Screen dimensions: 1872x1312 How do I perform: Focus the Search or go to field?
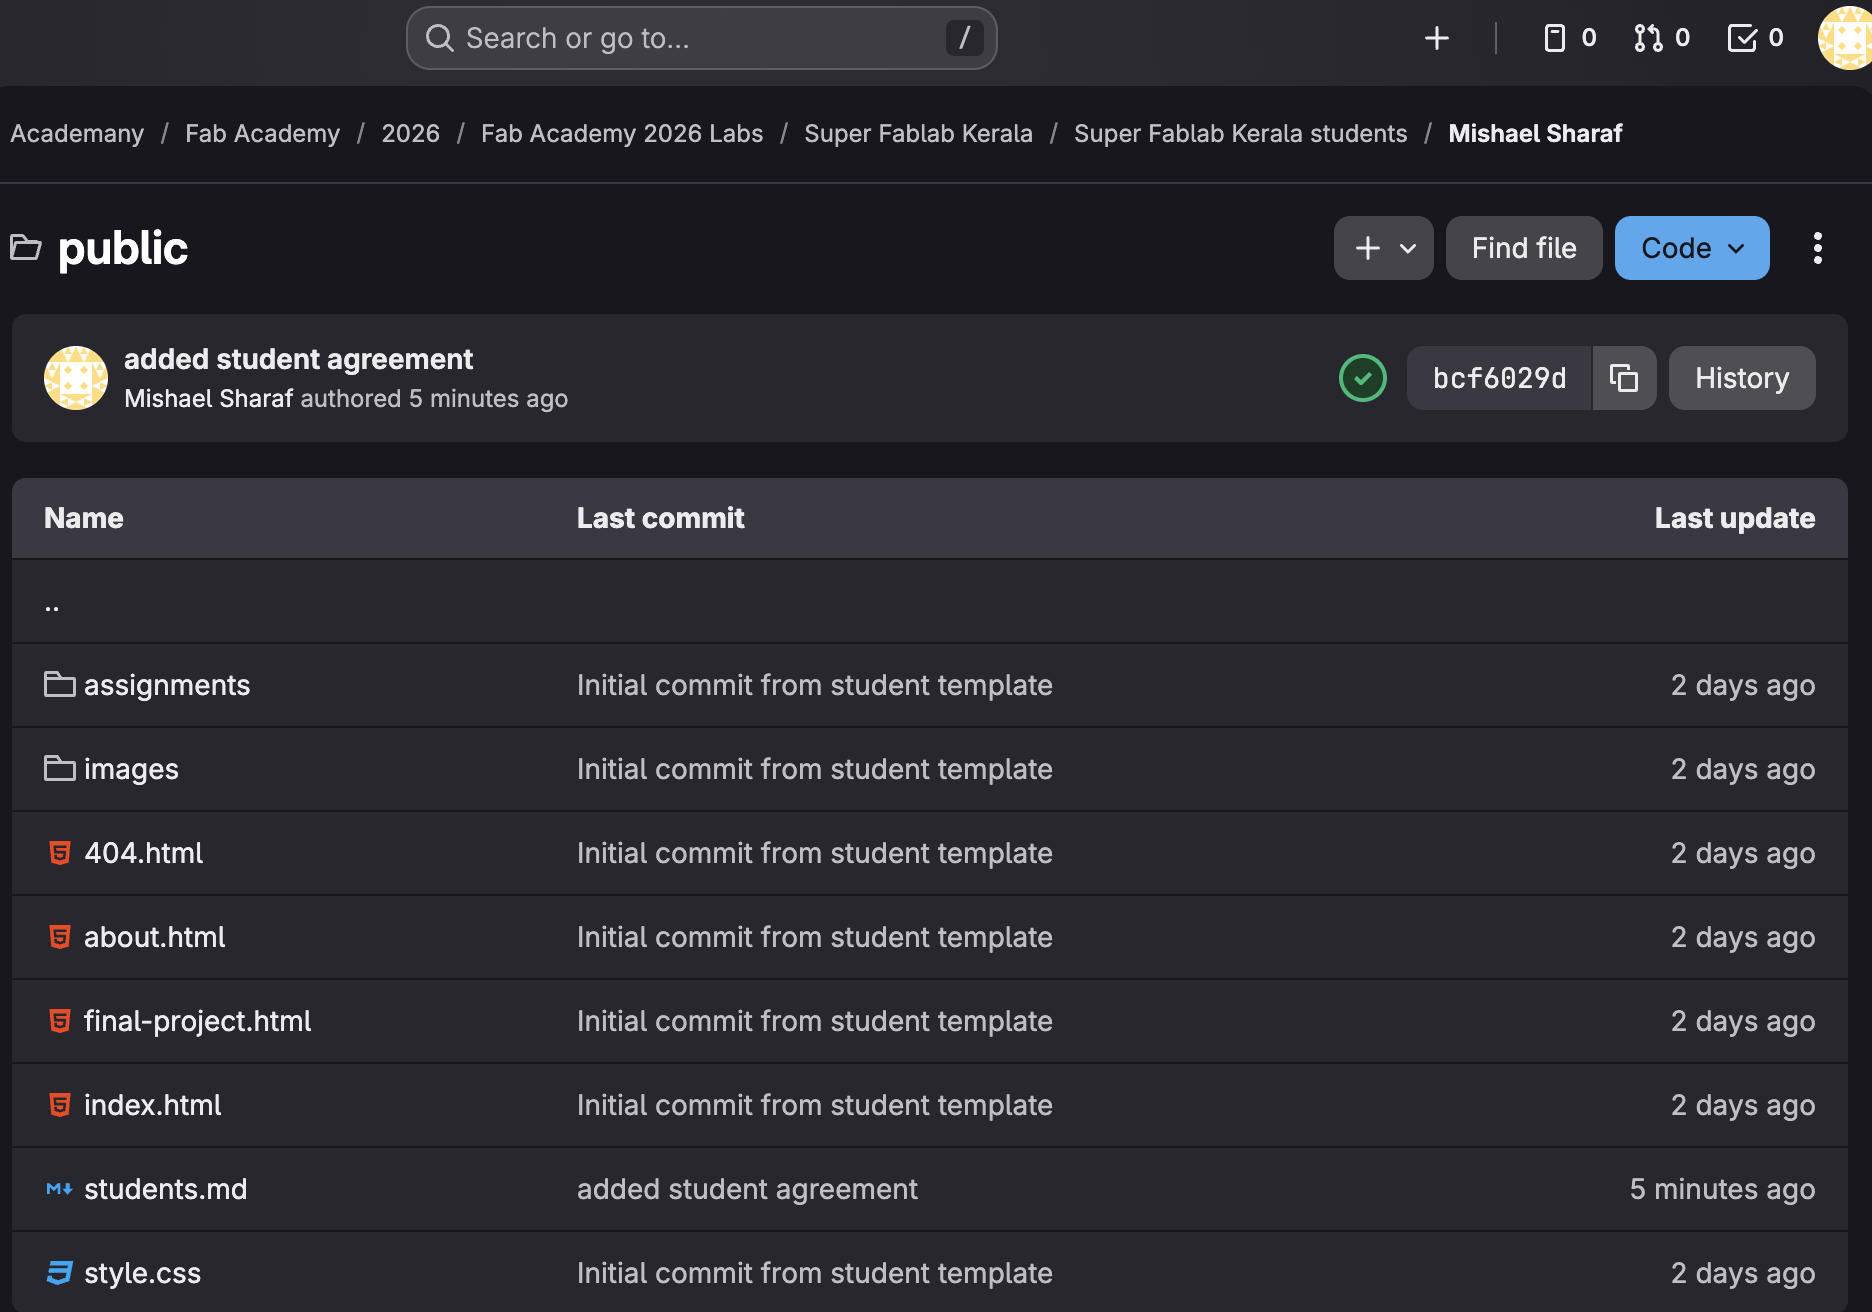pos(700,38)
